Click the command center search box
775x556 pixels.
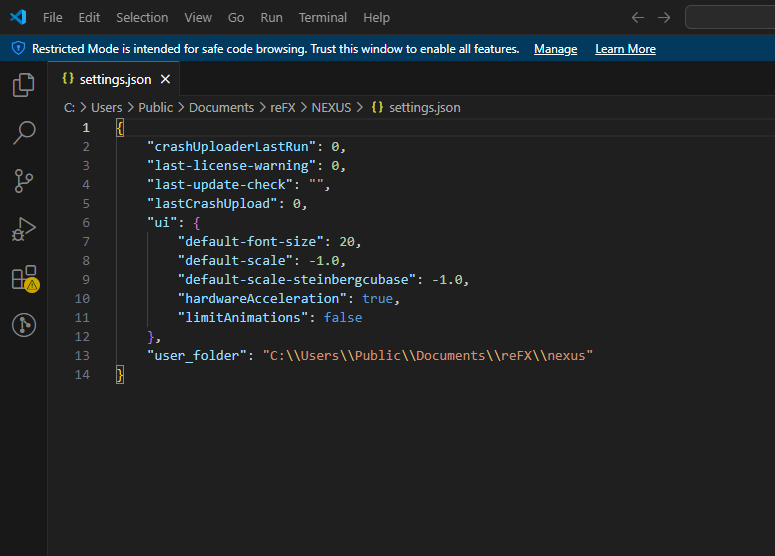coord(730,18)
